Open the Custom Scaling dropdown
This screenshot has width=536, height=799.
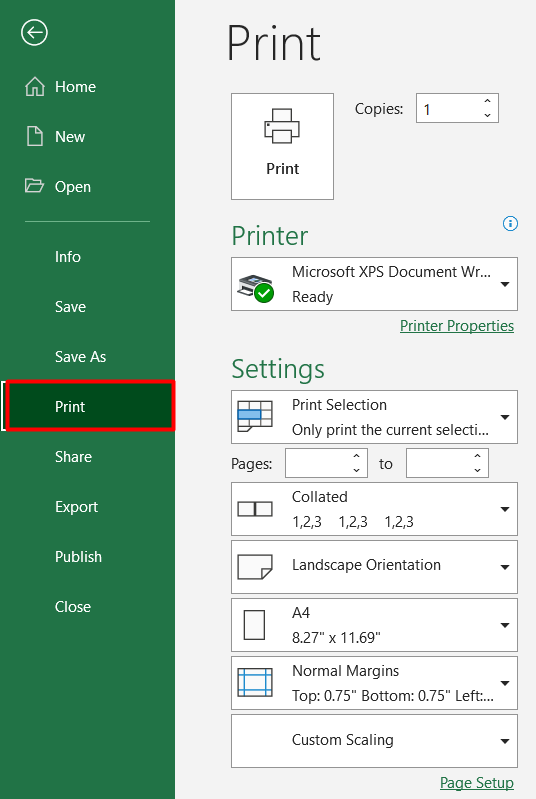pos(374,741)
